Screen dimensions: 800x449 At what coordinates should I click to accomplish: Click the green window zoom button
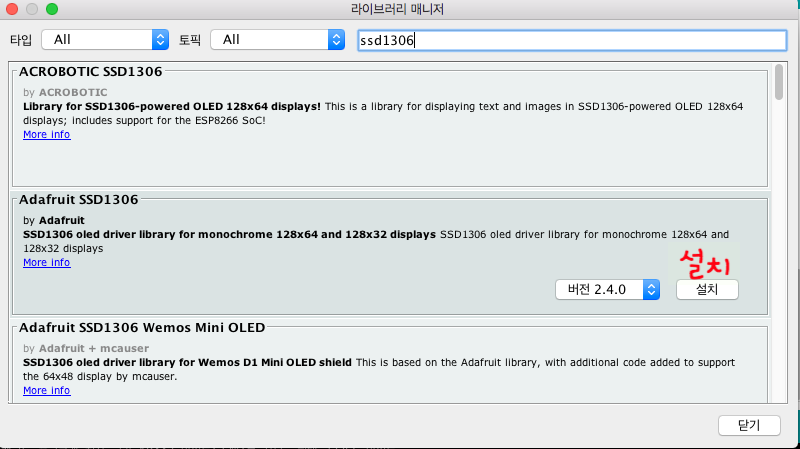pyautogui.click(x=52, y=9)
